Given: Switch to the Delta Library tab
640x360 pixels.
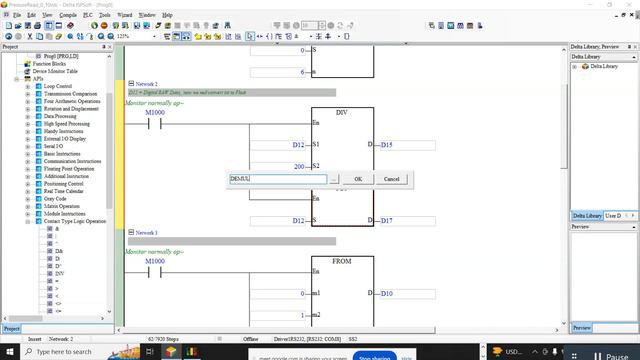Looking at the screenshot, I should (587, 216).
